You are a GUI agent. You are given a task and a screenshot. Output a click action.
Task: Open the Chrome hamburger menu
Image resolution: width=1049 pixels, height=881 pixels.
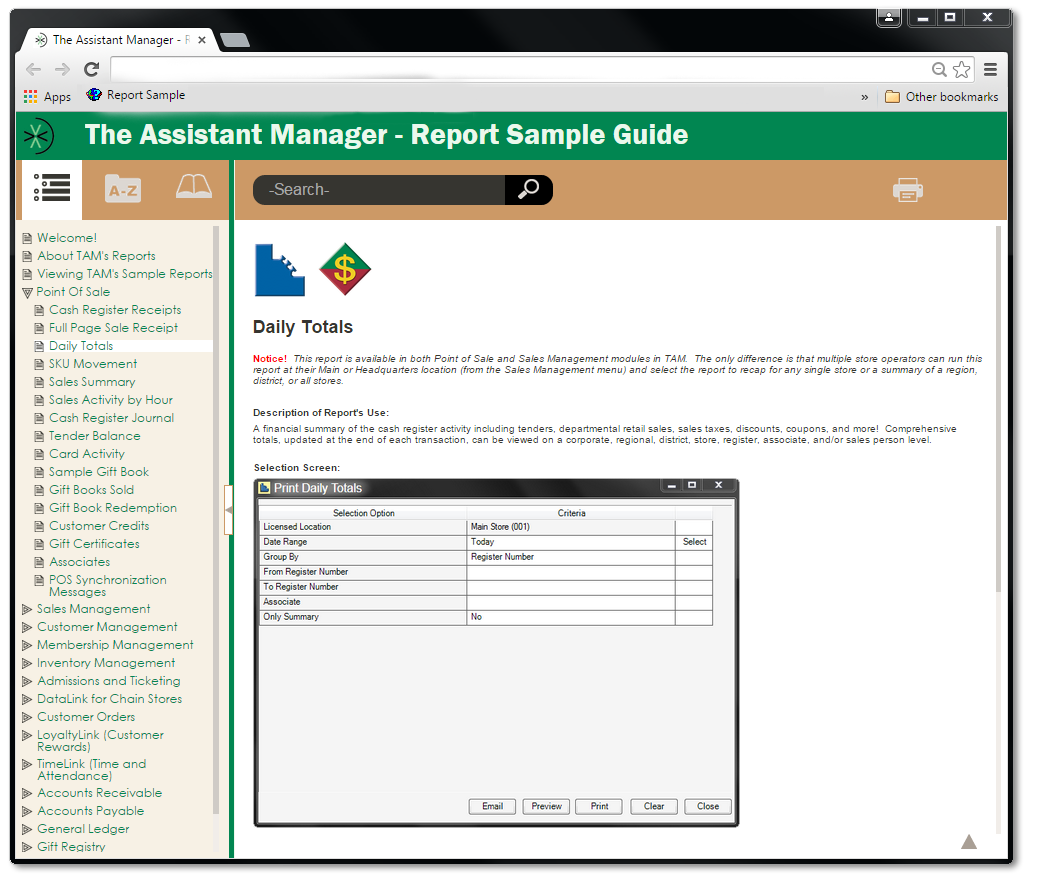[x=991, y=70]
